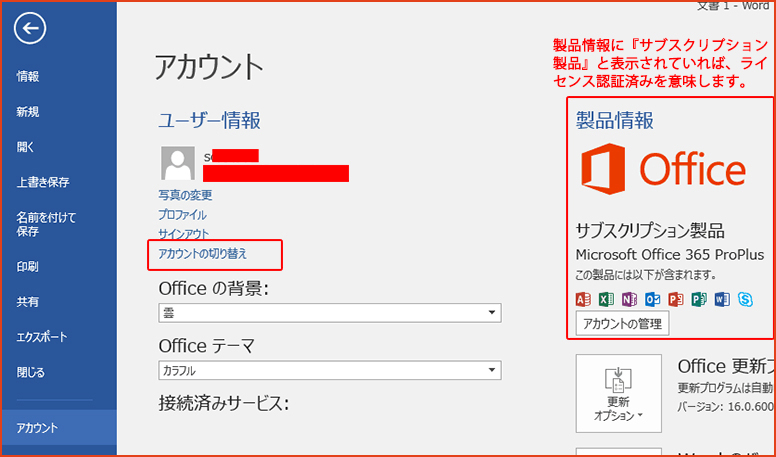The width and height of the screenshot is (776, 457).
Task: Click the Outlook app icon
Action: (653, 299)
